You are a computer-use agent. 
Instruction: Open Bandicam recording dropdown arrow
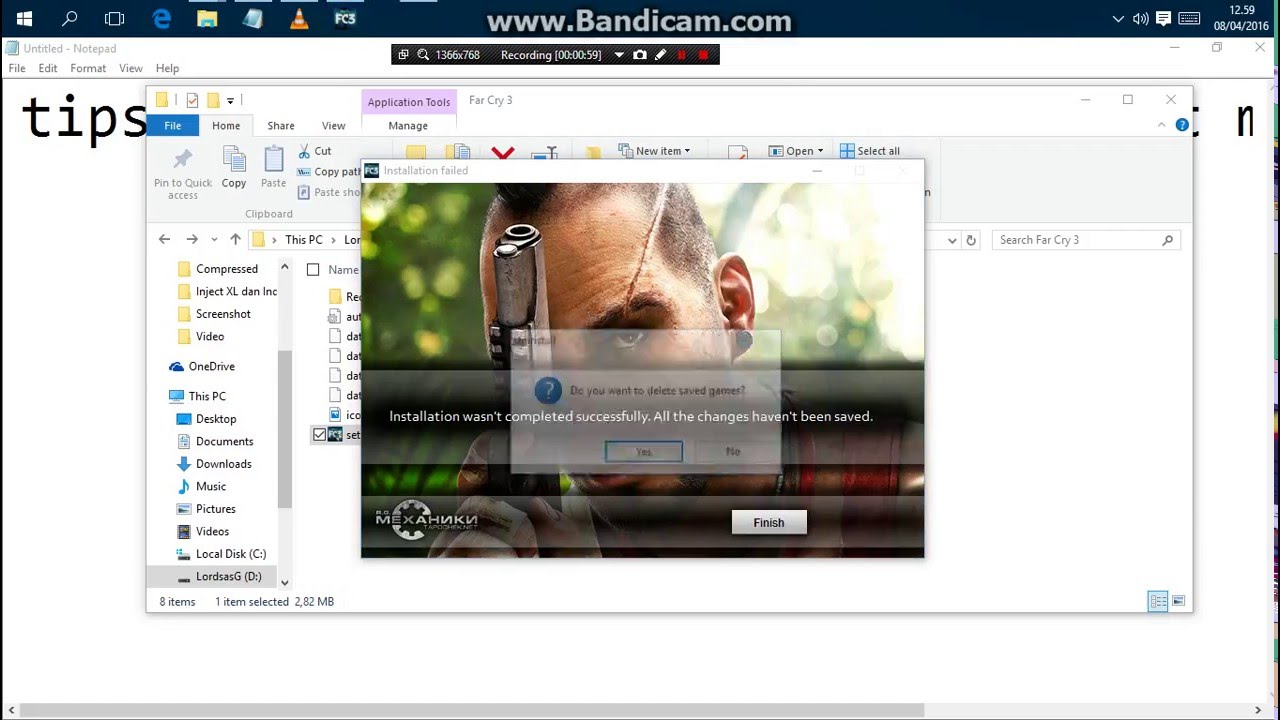click(619, 55)
